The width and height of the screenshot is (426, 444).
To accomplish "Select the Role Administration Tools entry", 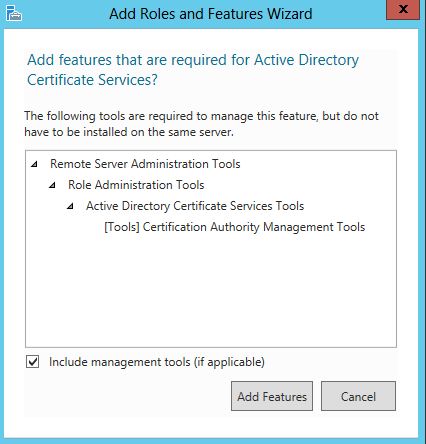I will pos(136,185).
